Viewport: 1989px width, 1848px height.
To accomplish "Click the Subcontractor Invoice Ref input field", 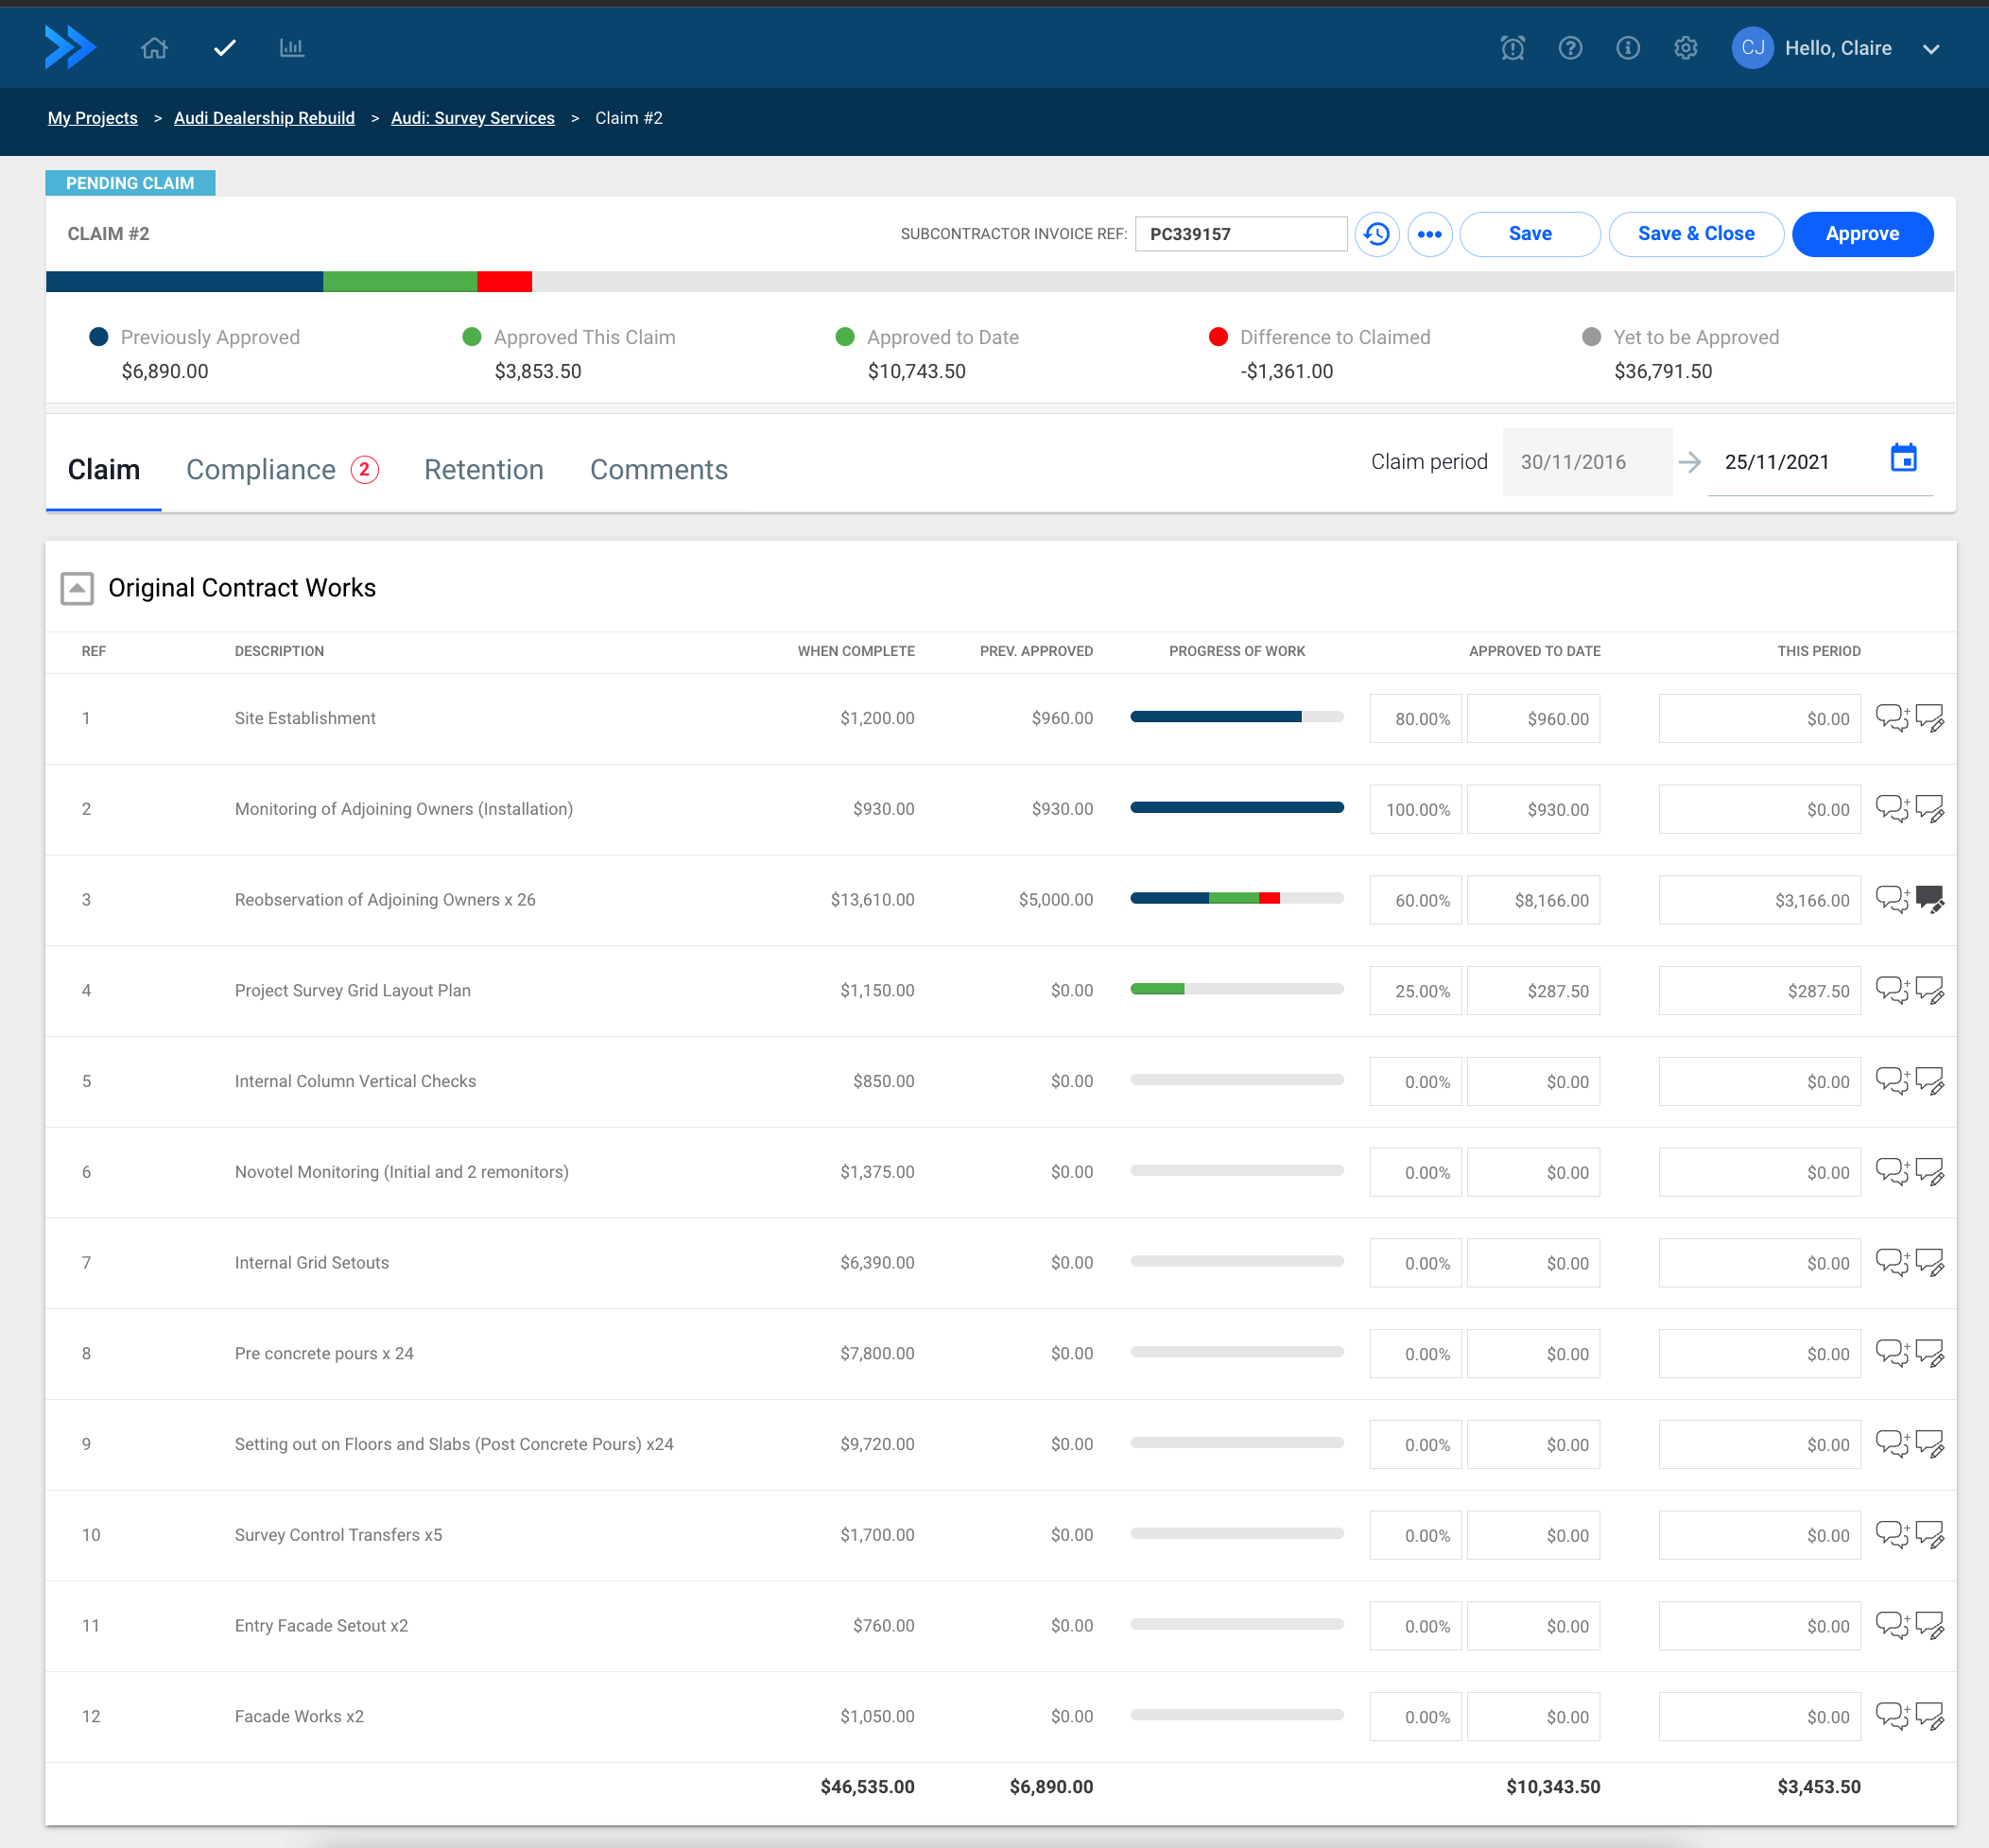I will (1240, 234).
